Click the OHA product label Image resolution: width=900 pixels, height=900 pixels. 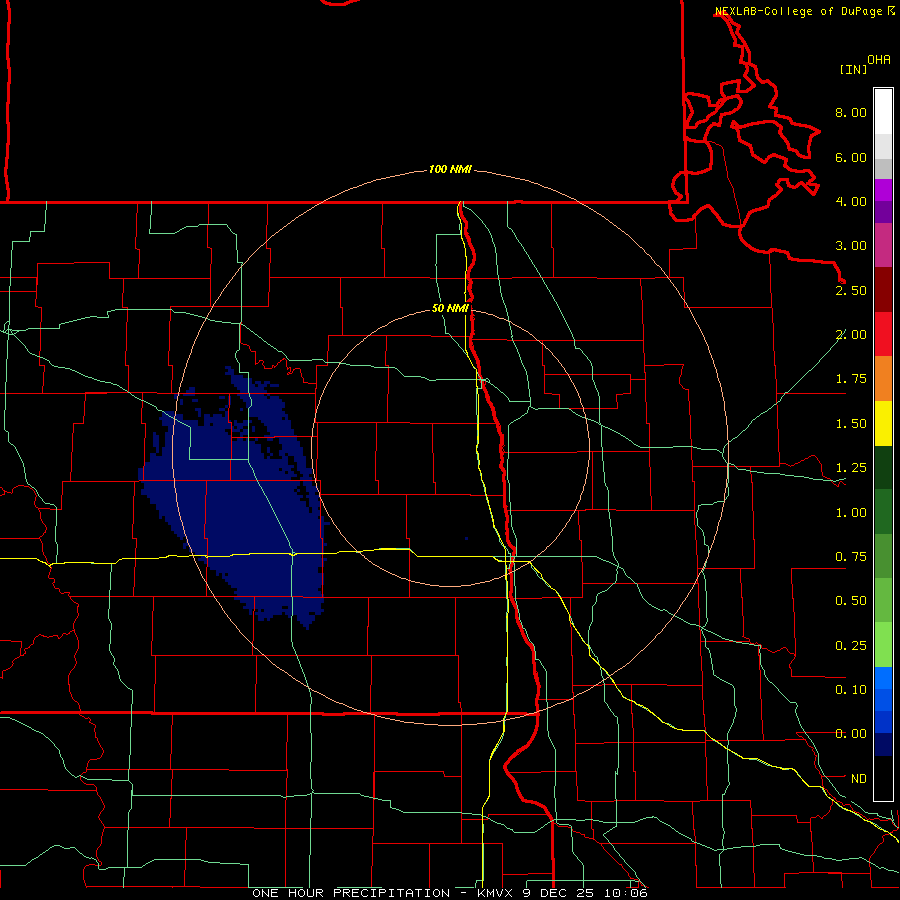[879, 60]
